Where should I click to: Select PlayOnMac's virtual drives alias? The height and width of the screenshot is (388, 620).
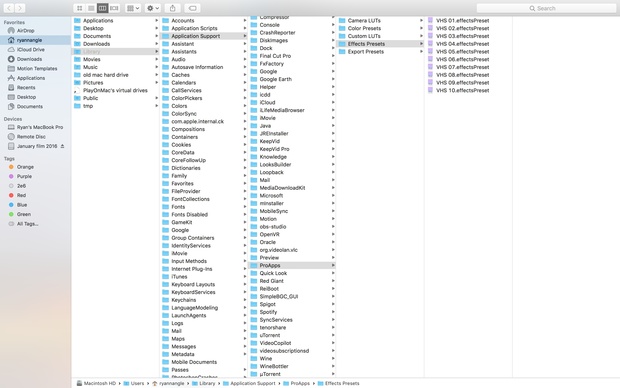coord(115,90)
